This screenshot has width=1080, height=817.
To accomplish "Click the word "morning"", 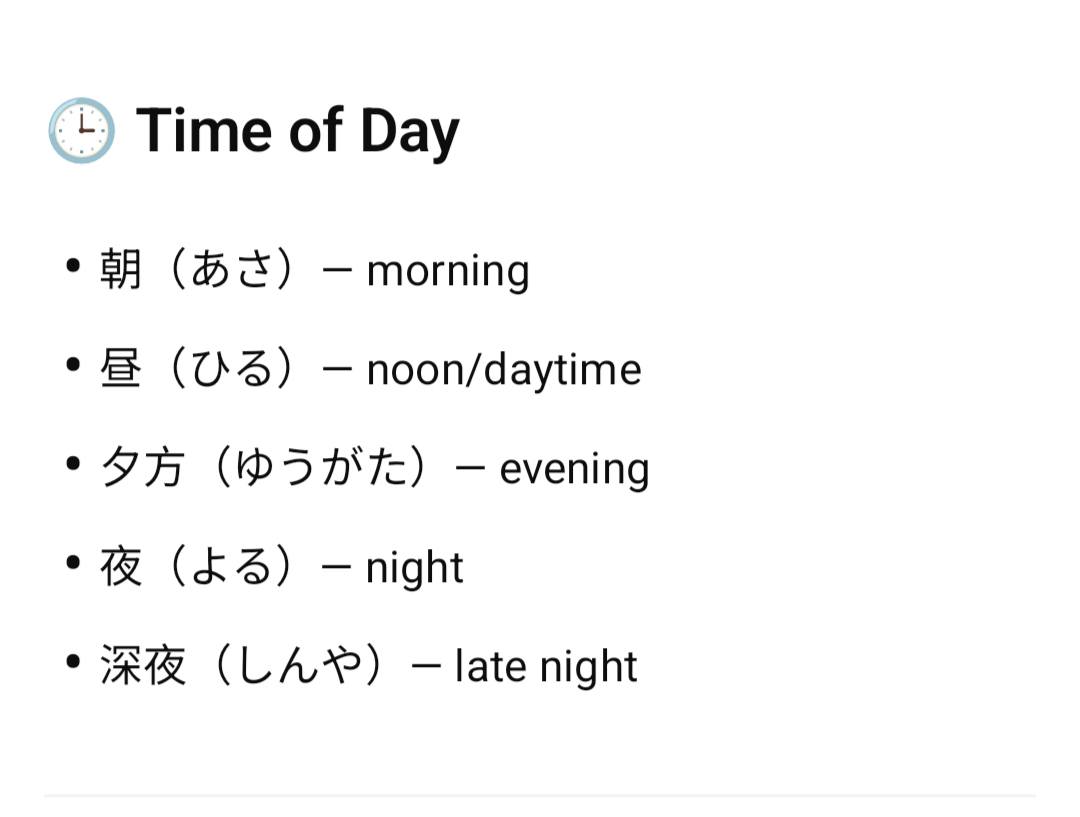I will coord(447,271).
